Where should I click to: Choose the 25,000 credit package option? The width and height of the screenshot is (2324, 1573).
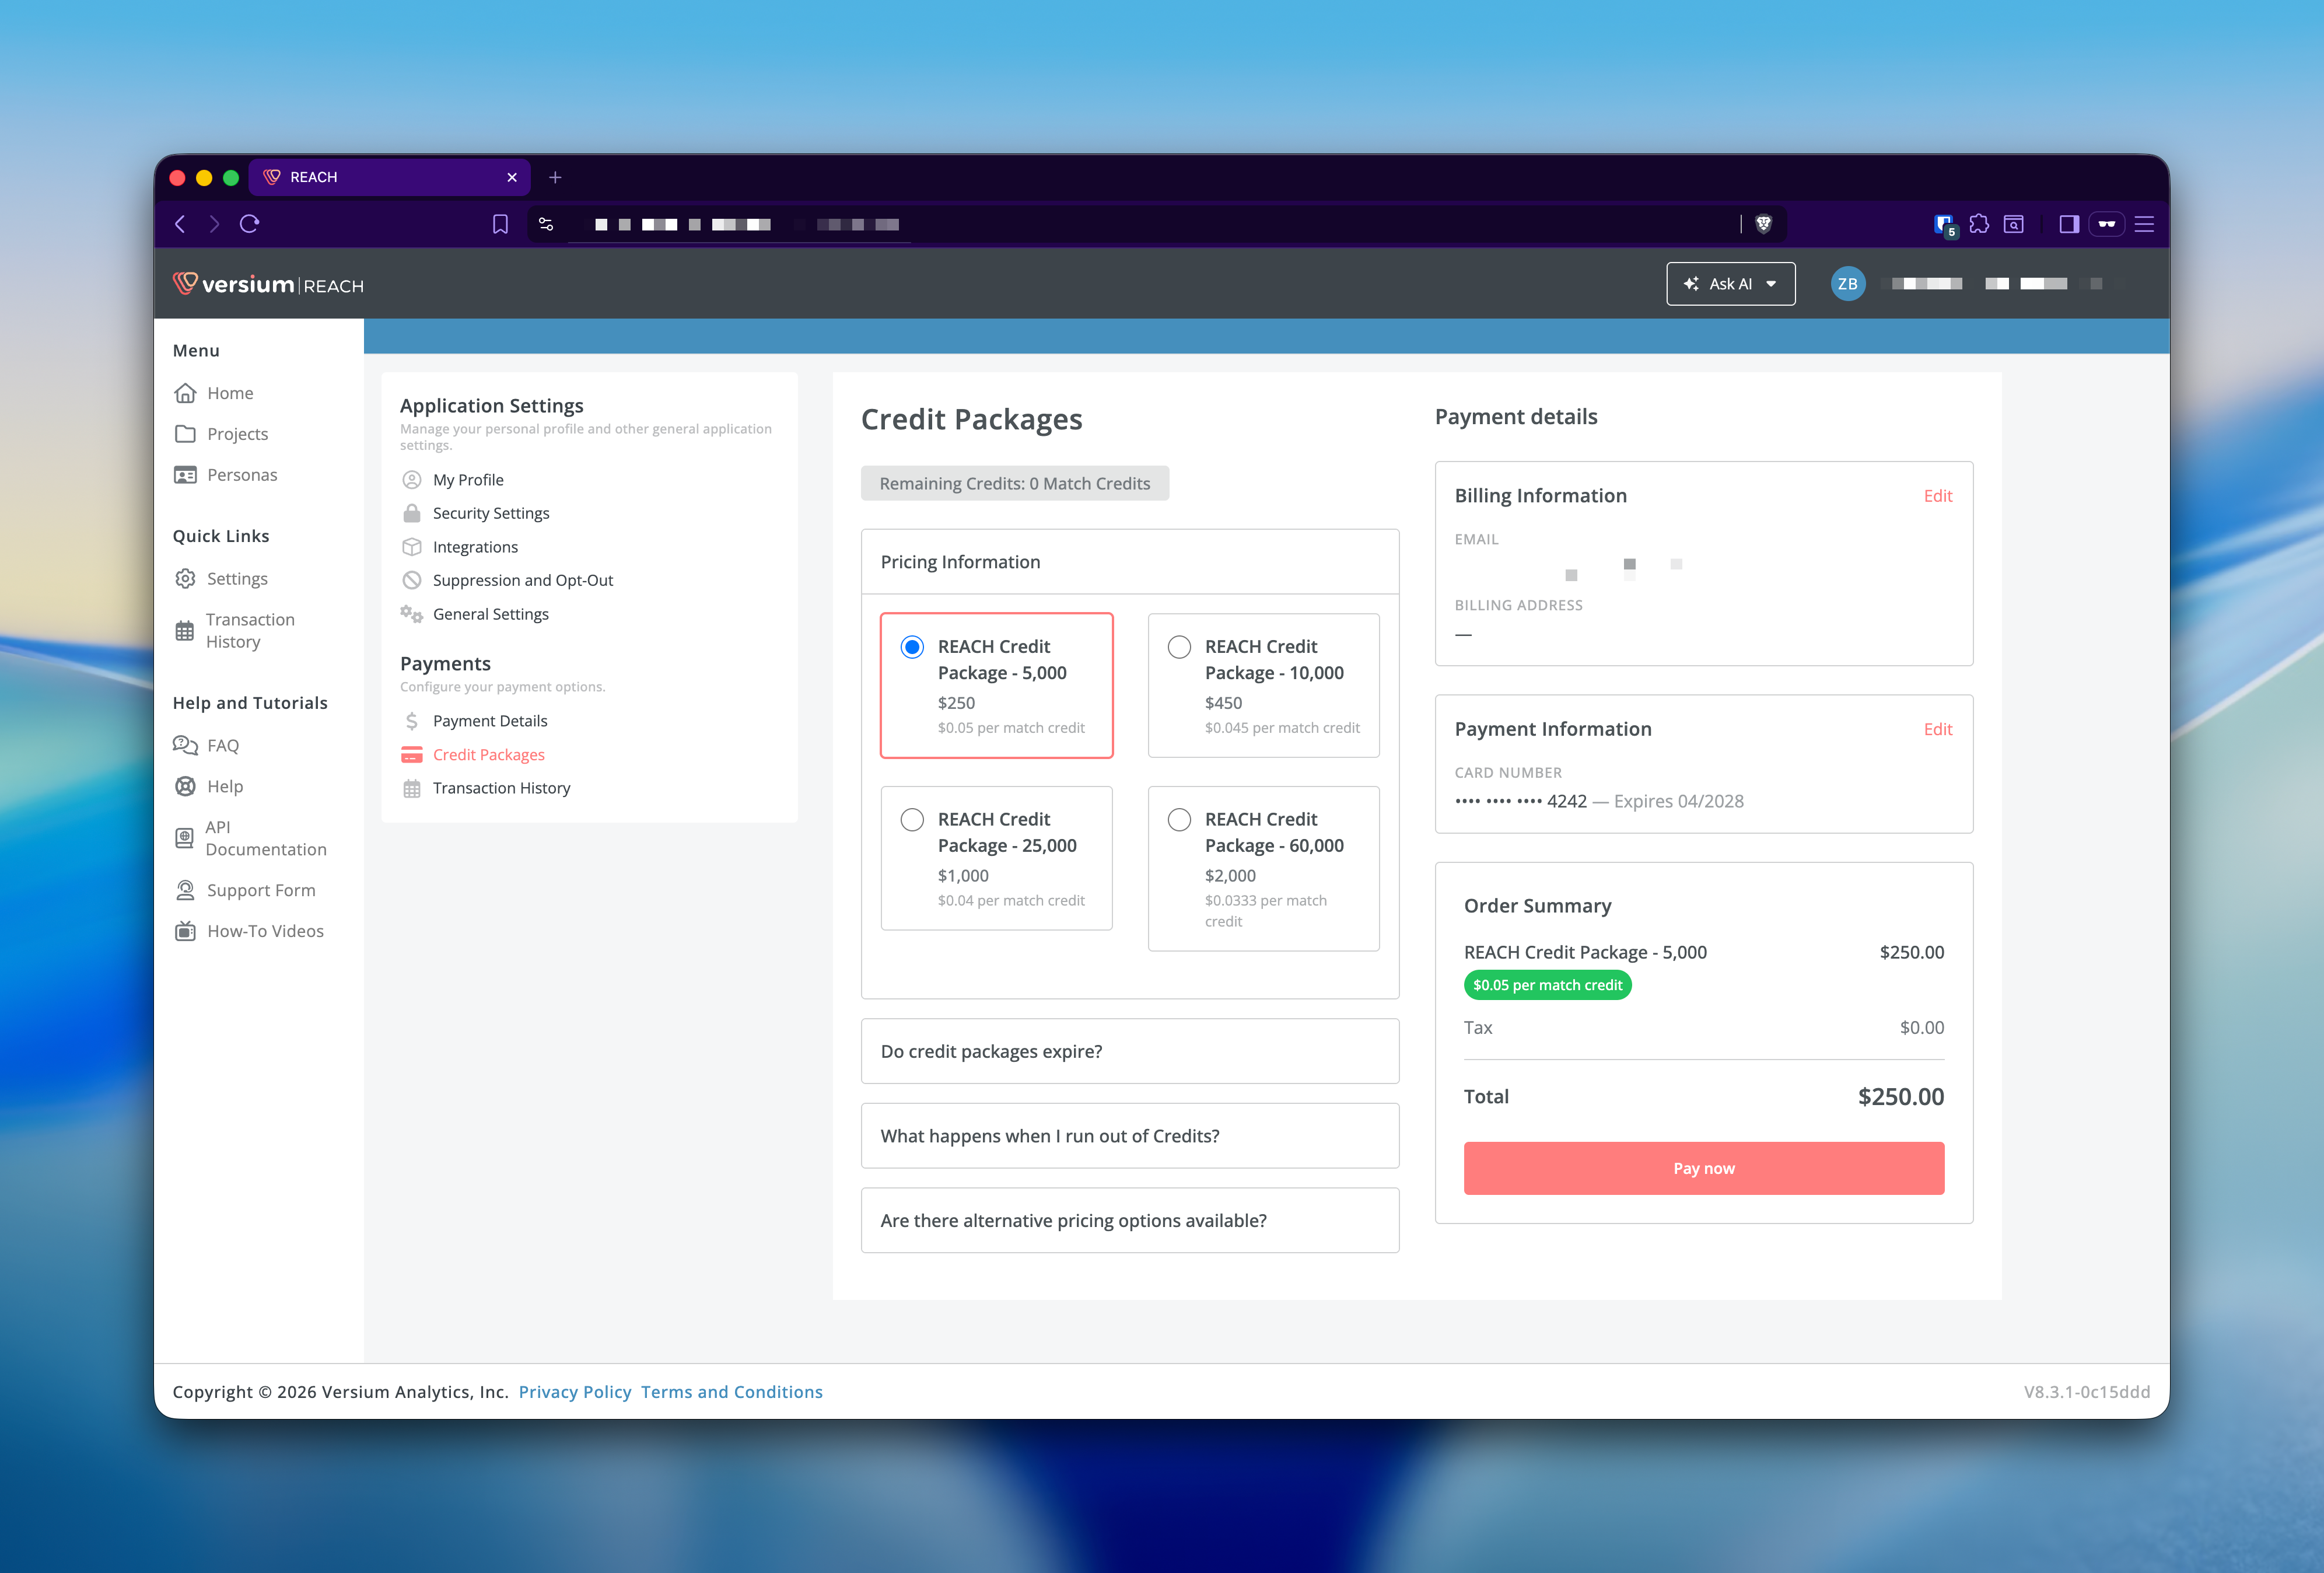point(912,820)
